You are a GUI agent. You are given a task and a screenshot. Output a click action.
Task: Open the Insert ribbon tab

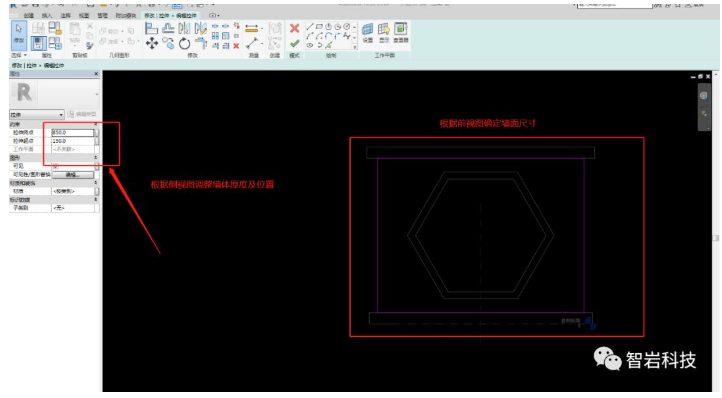coord(47,16)
